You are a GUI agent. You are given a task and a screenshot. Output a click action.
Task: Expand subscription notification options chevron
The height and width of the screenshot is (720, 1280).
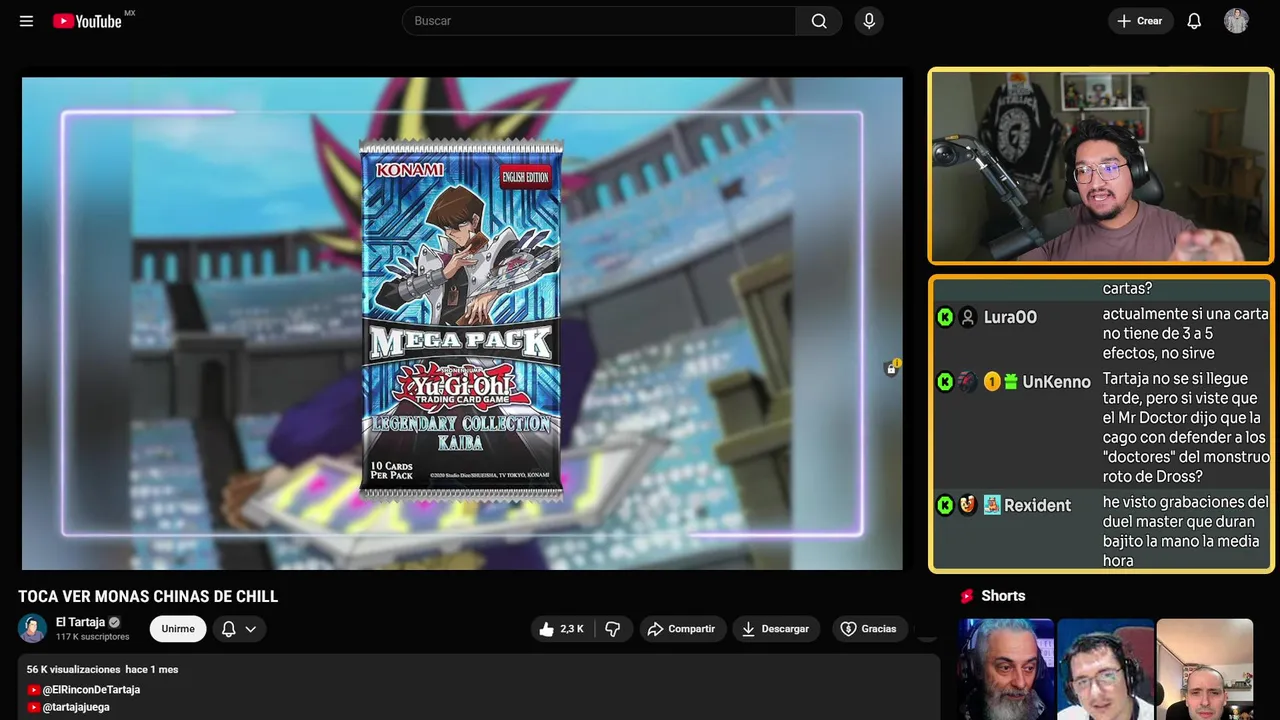click(x=251, y=629)
